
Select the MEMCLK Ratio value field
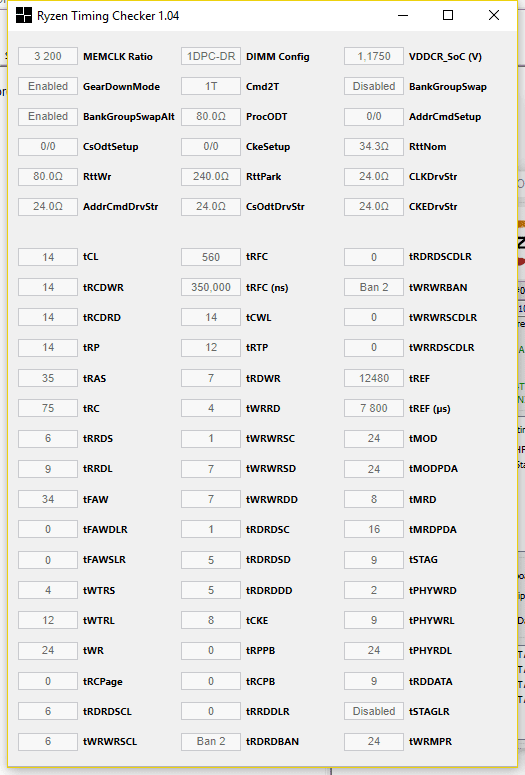point(48,56)
